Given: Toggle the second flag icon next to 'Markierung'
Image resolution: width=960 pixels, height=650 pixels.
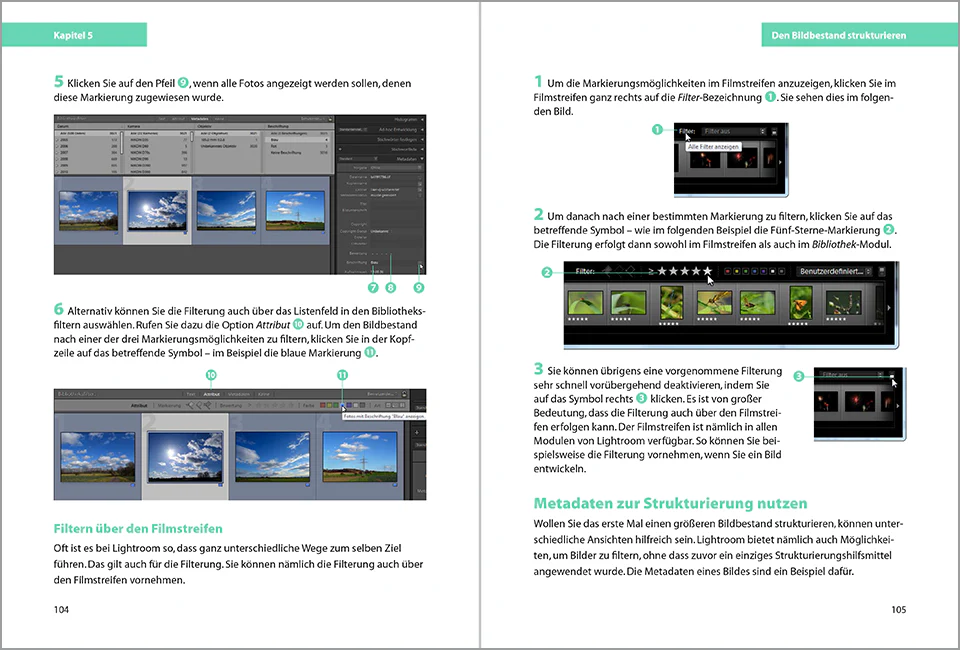Looking at the screenshot, I should click(x=199, y=405).
